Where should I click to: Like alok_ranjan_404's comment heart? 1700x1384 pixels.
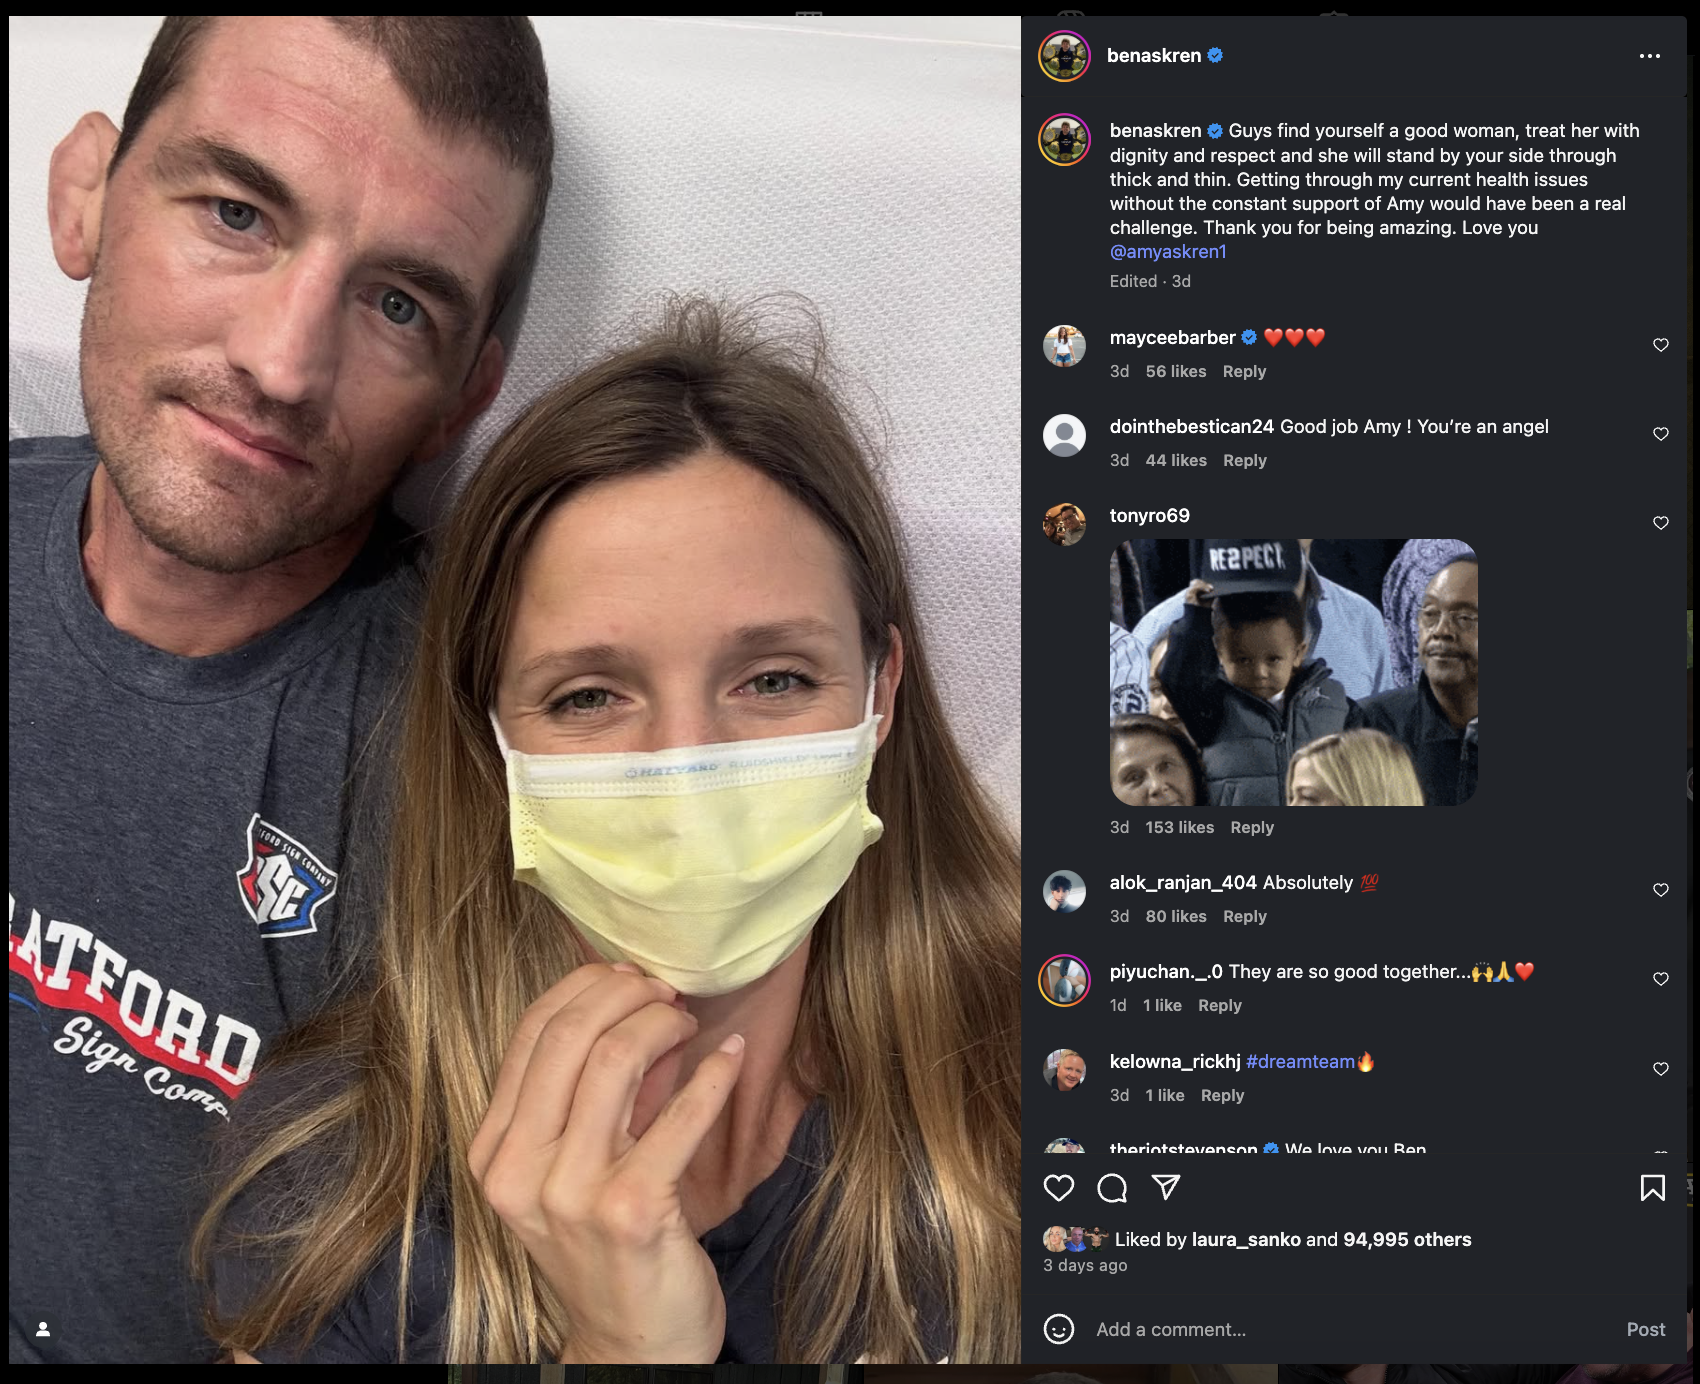[1661, 890]
